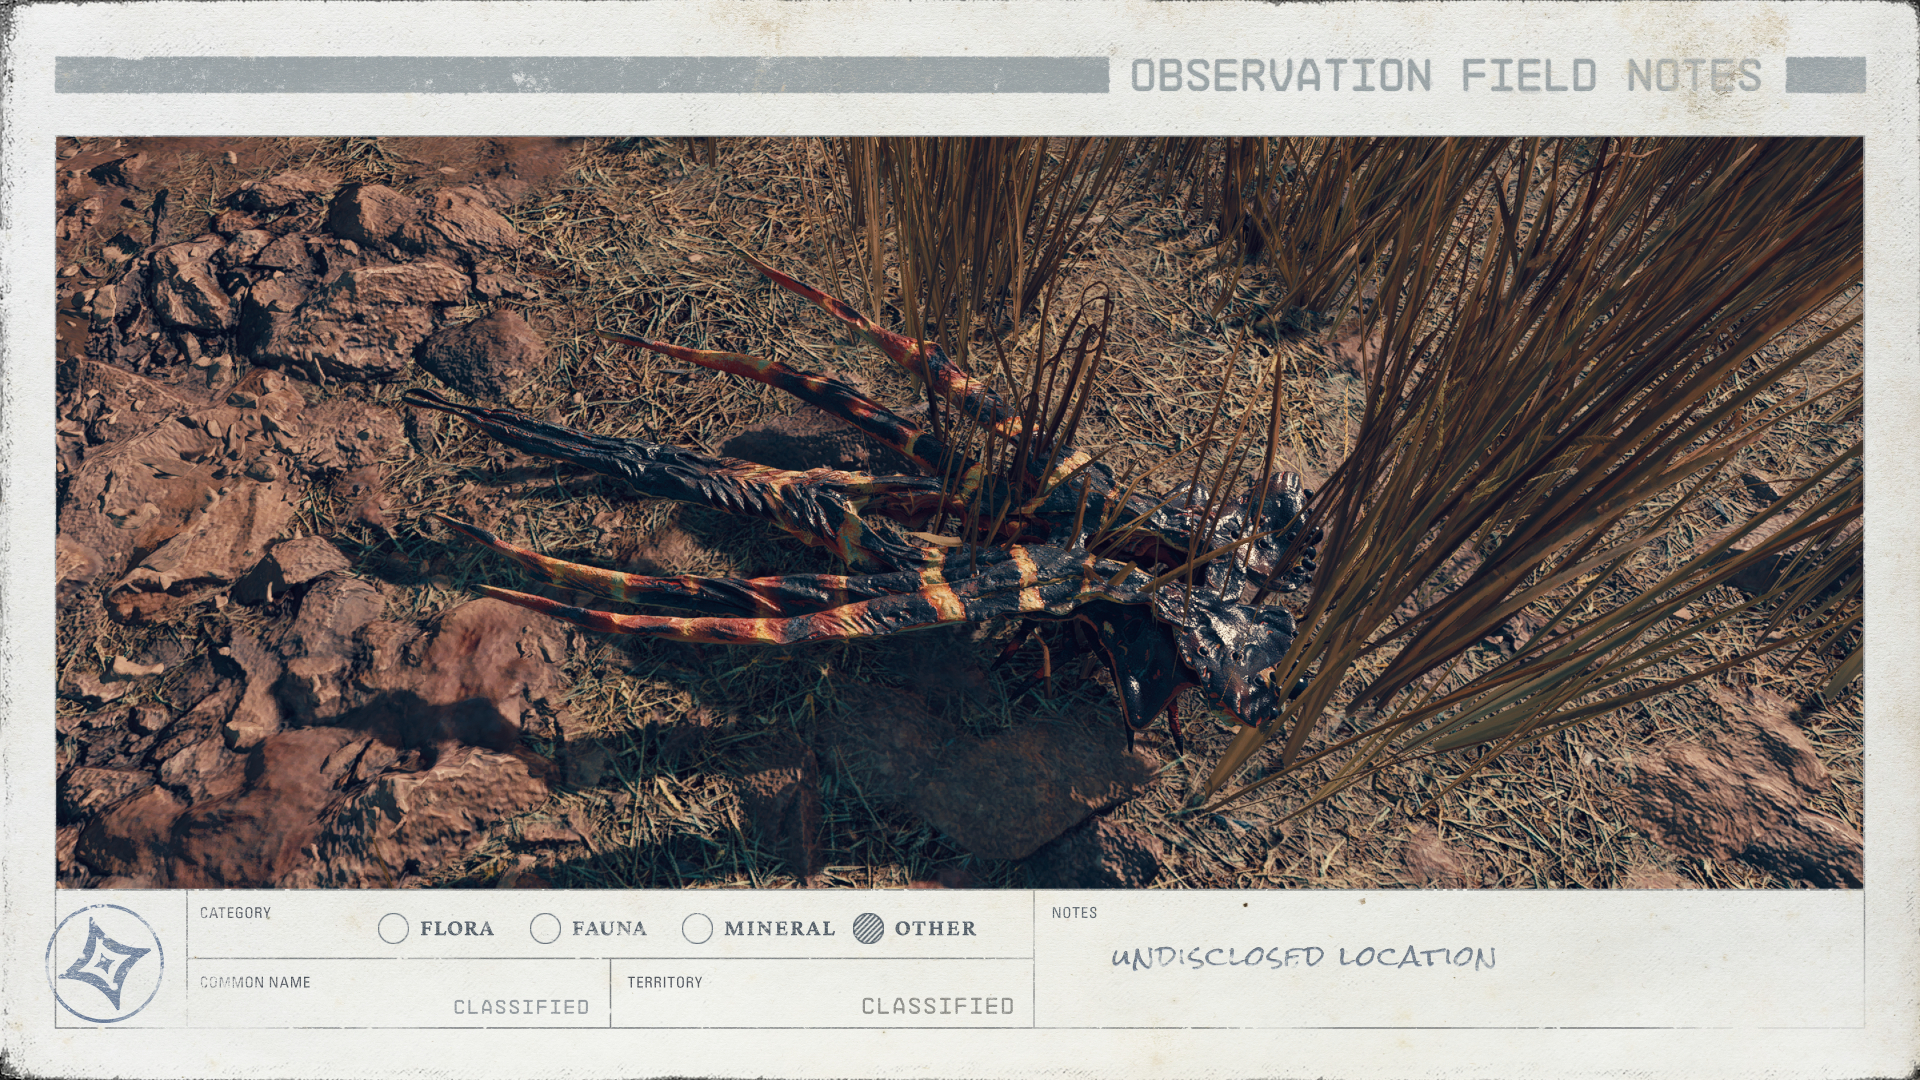Screen dimensions: 1920x1080
Task: Click the Category label
Action: 235,913
